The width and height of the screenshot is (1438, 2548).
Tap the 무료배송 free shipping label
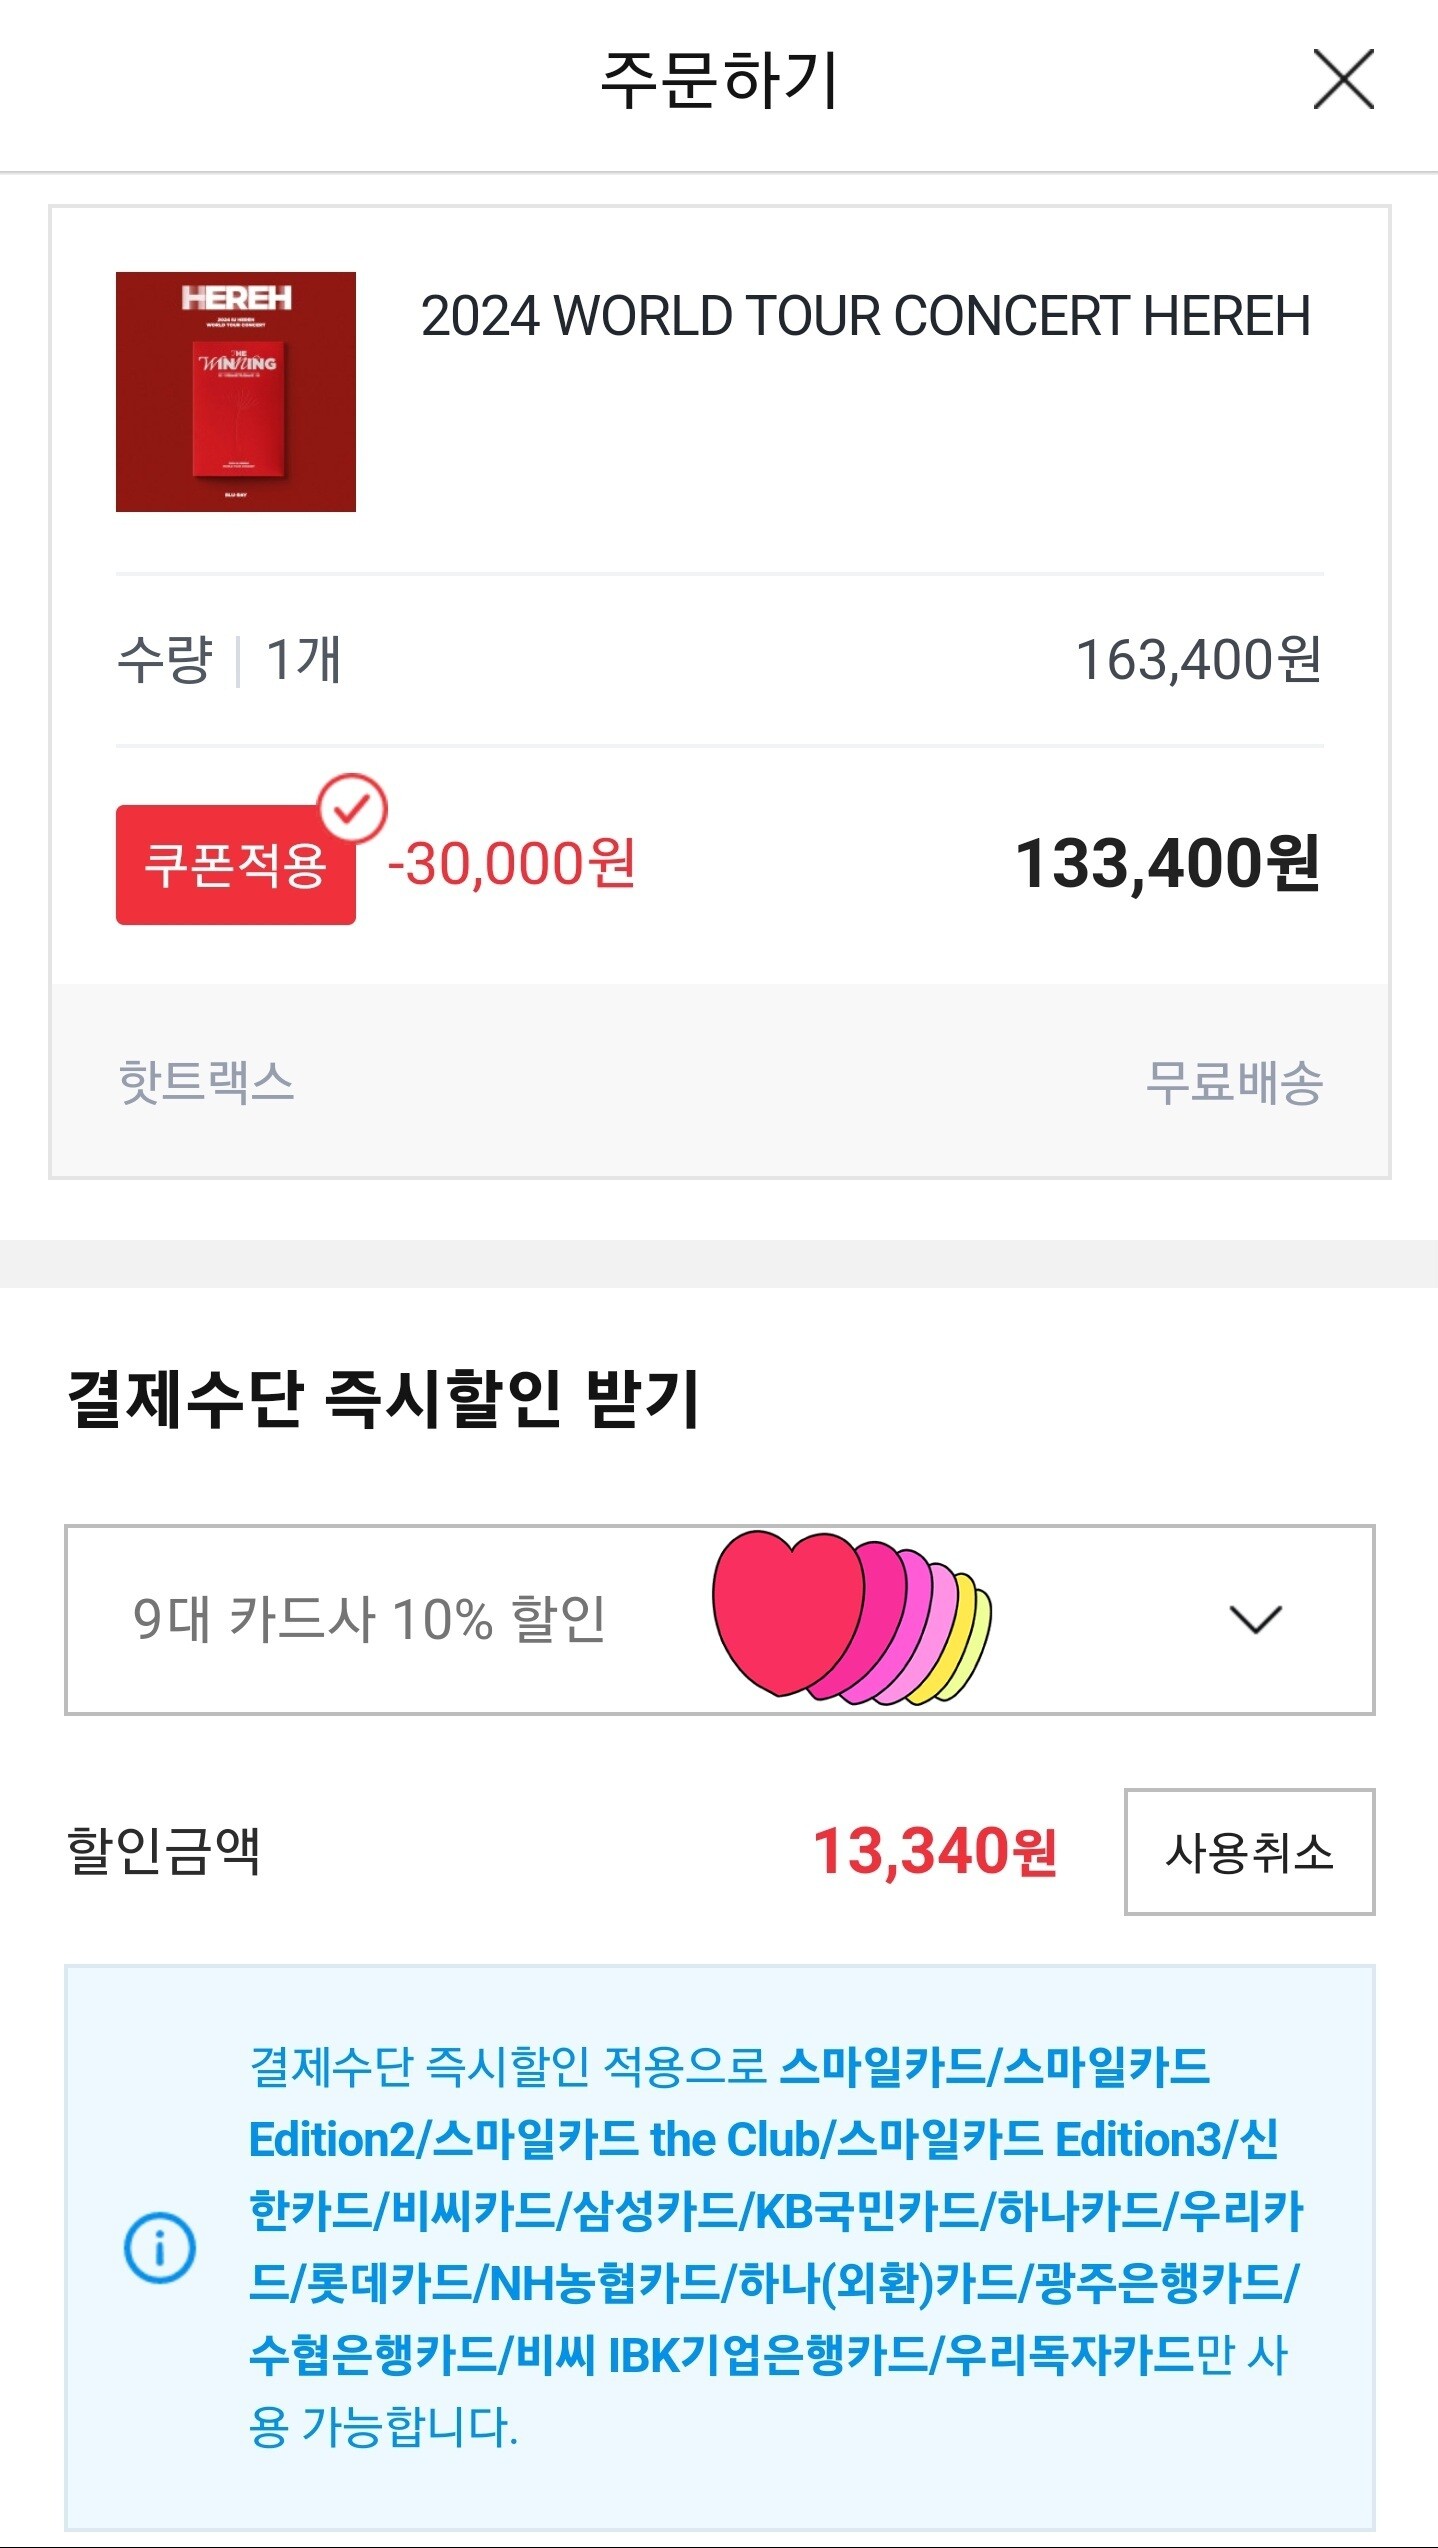[x=1234, y=1082]
